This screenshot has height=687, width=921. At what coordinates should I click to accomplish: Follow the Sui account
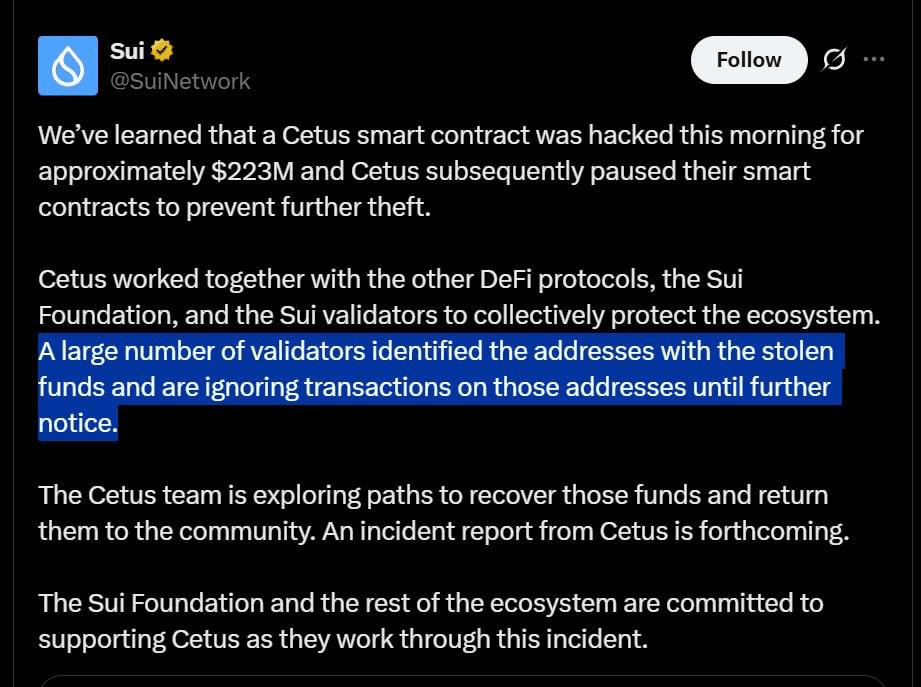click(x=749, y=60)
